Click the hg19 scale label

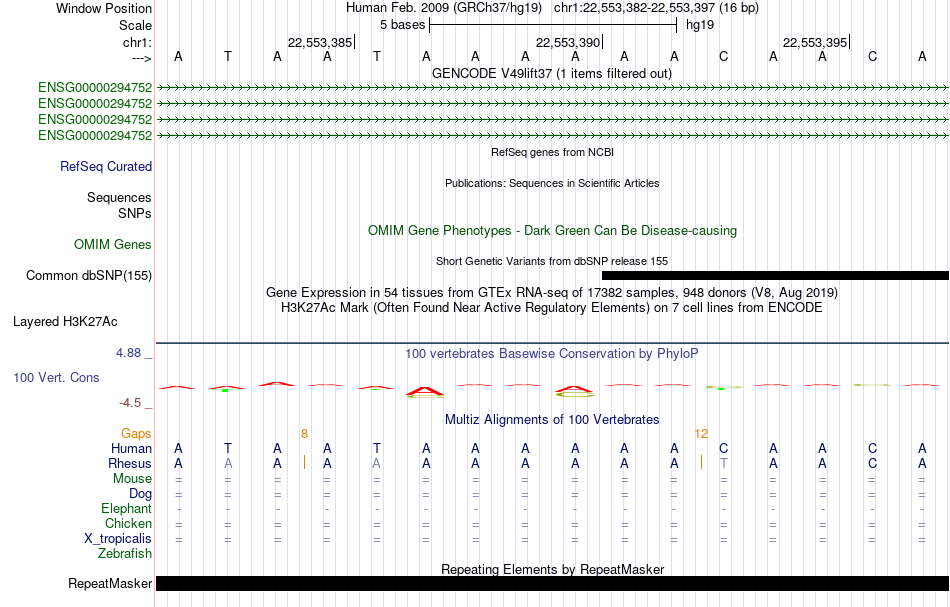[700, 25]
